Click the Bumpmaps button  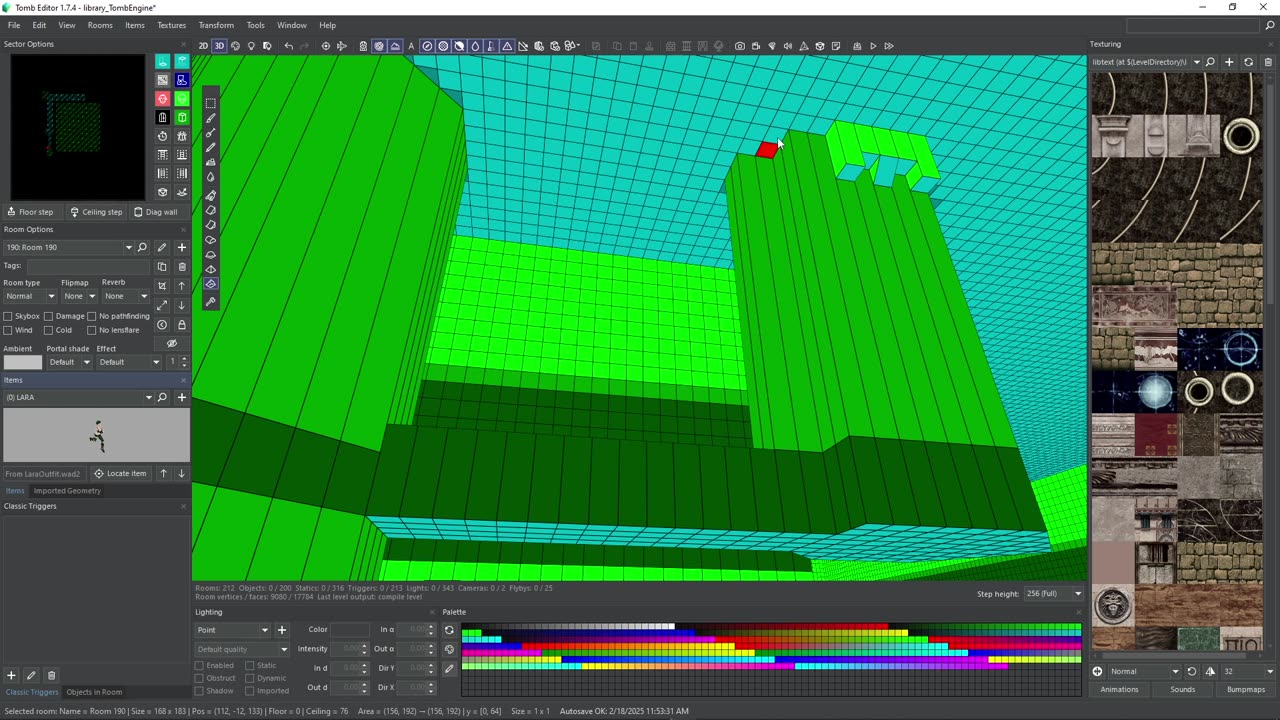click(x=1246, y=690)
